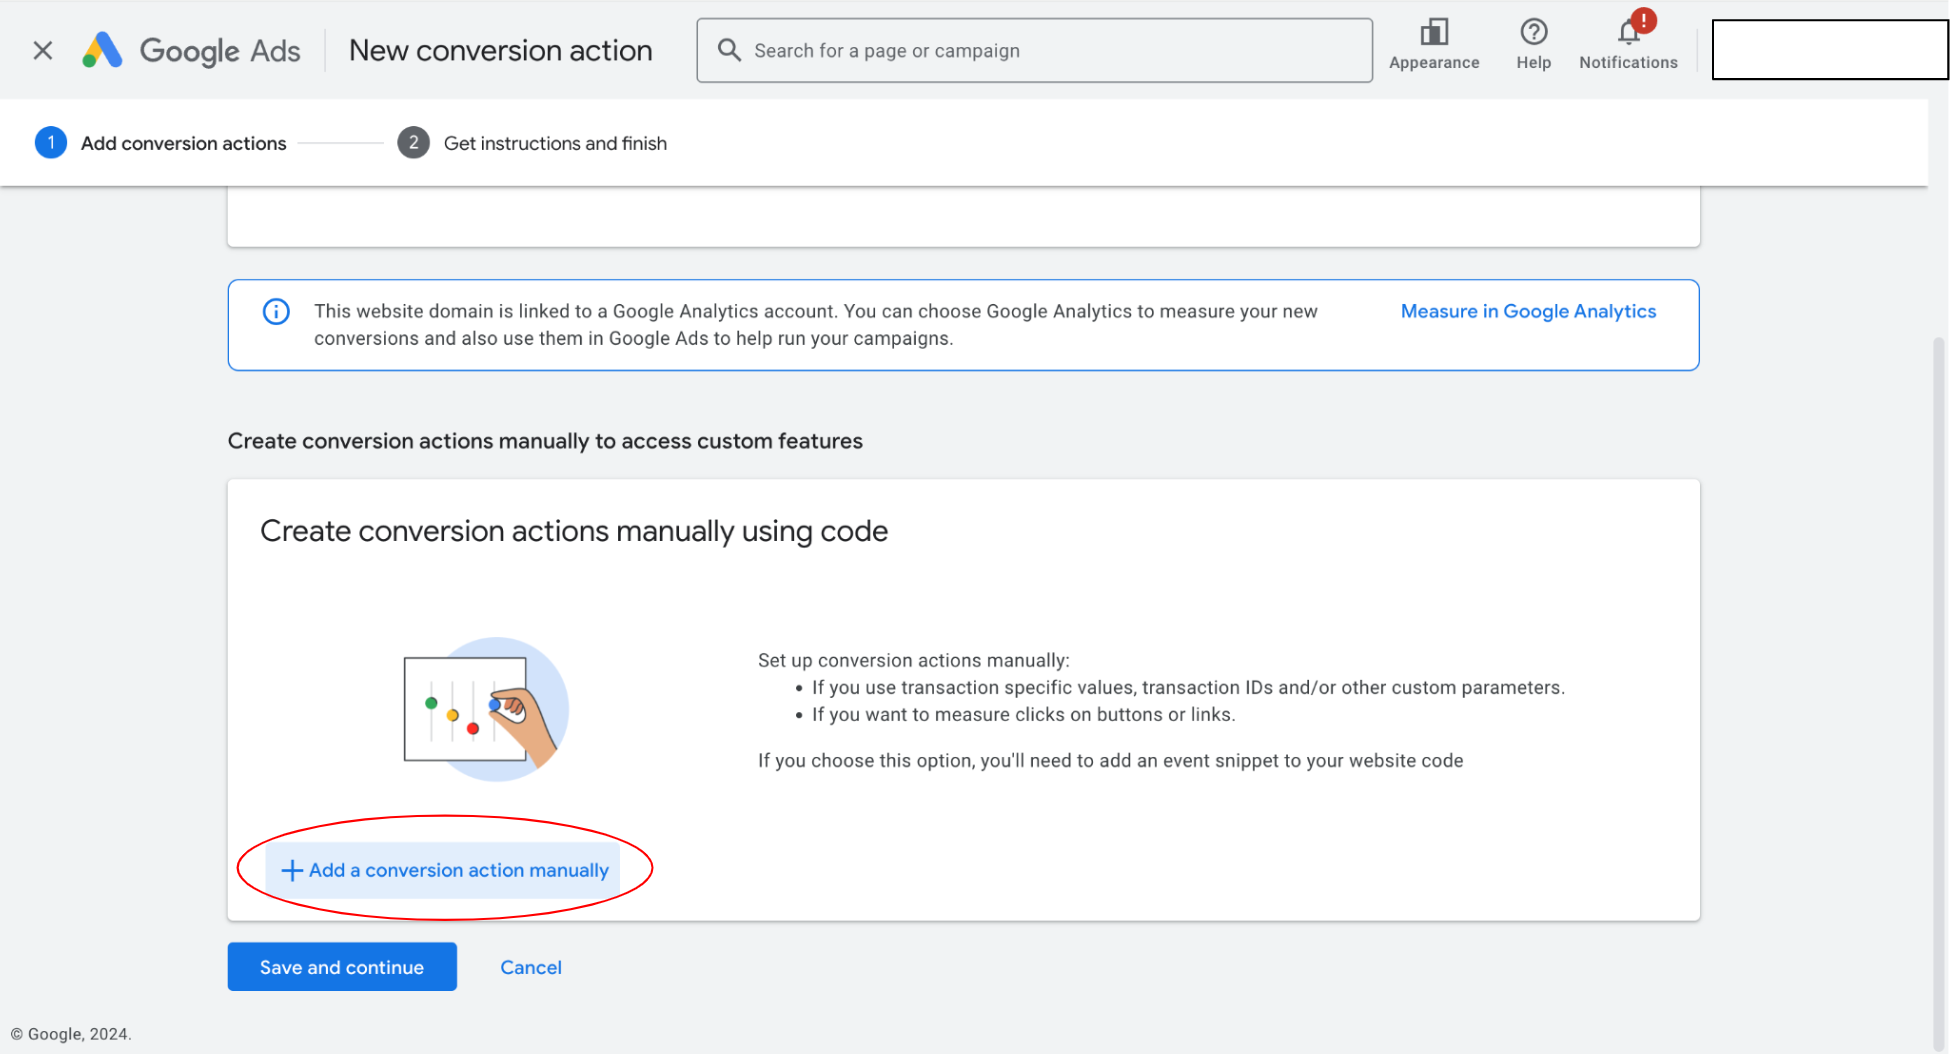
Task: Go to step 2 Get instructions and finish
Action: coord(554,143)
